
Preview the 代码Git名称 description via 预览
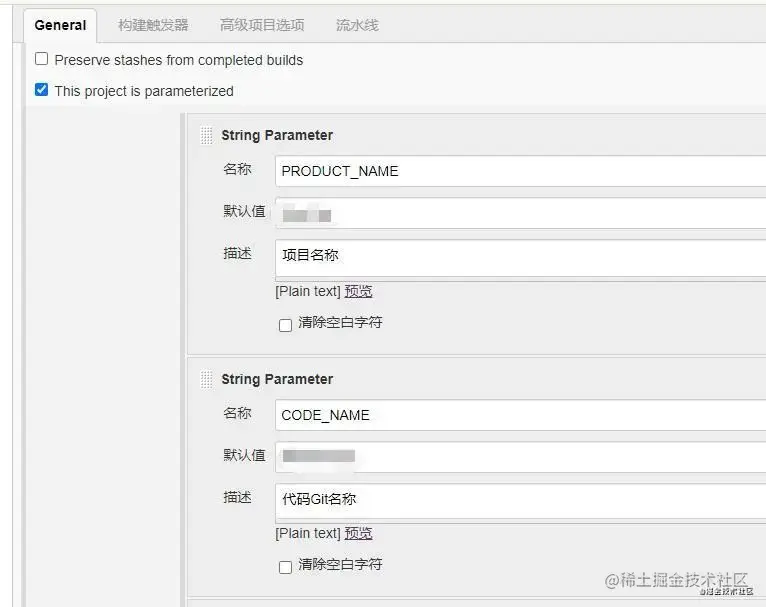359,533
